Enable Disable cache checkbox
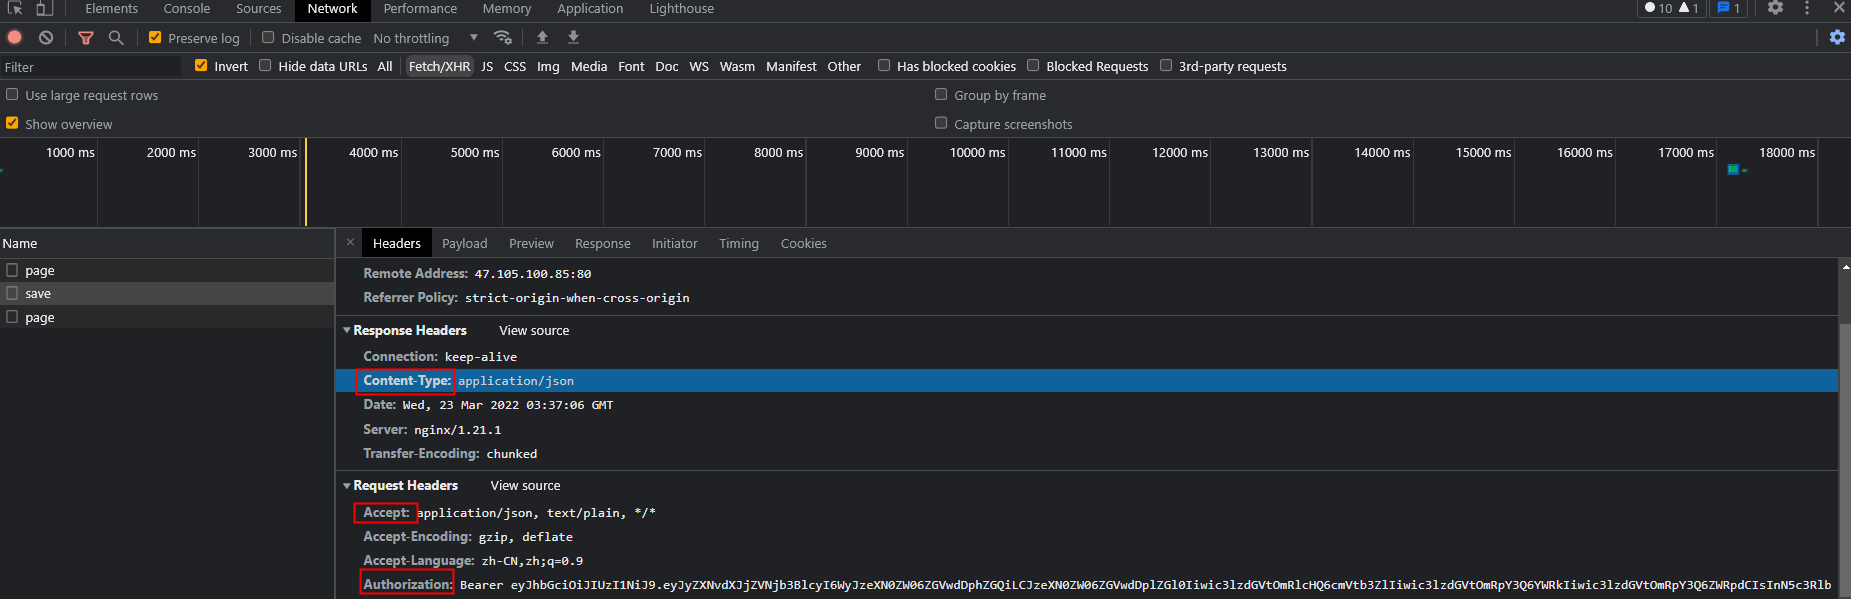Viewport: 1851px width, 599px height. (x=268, y=37)
